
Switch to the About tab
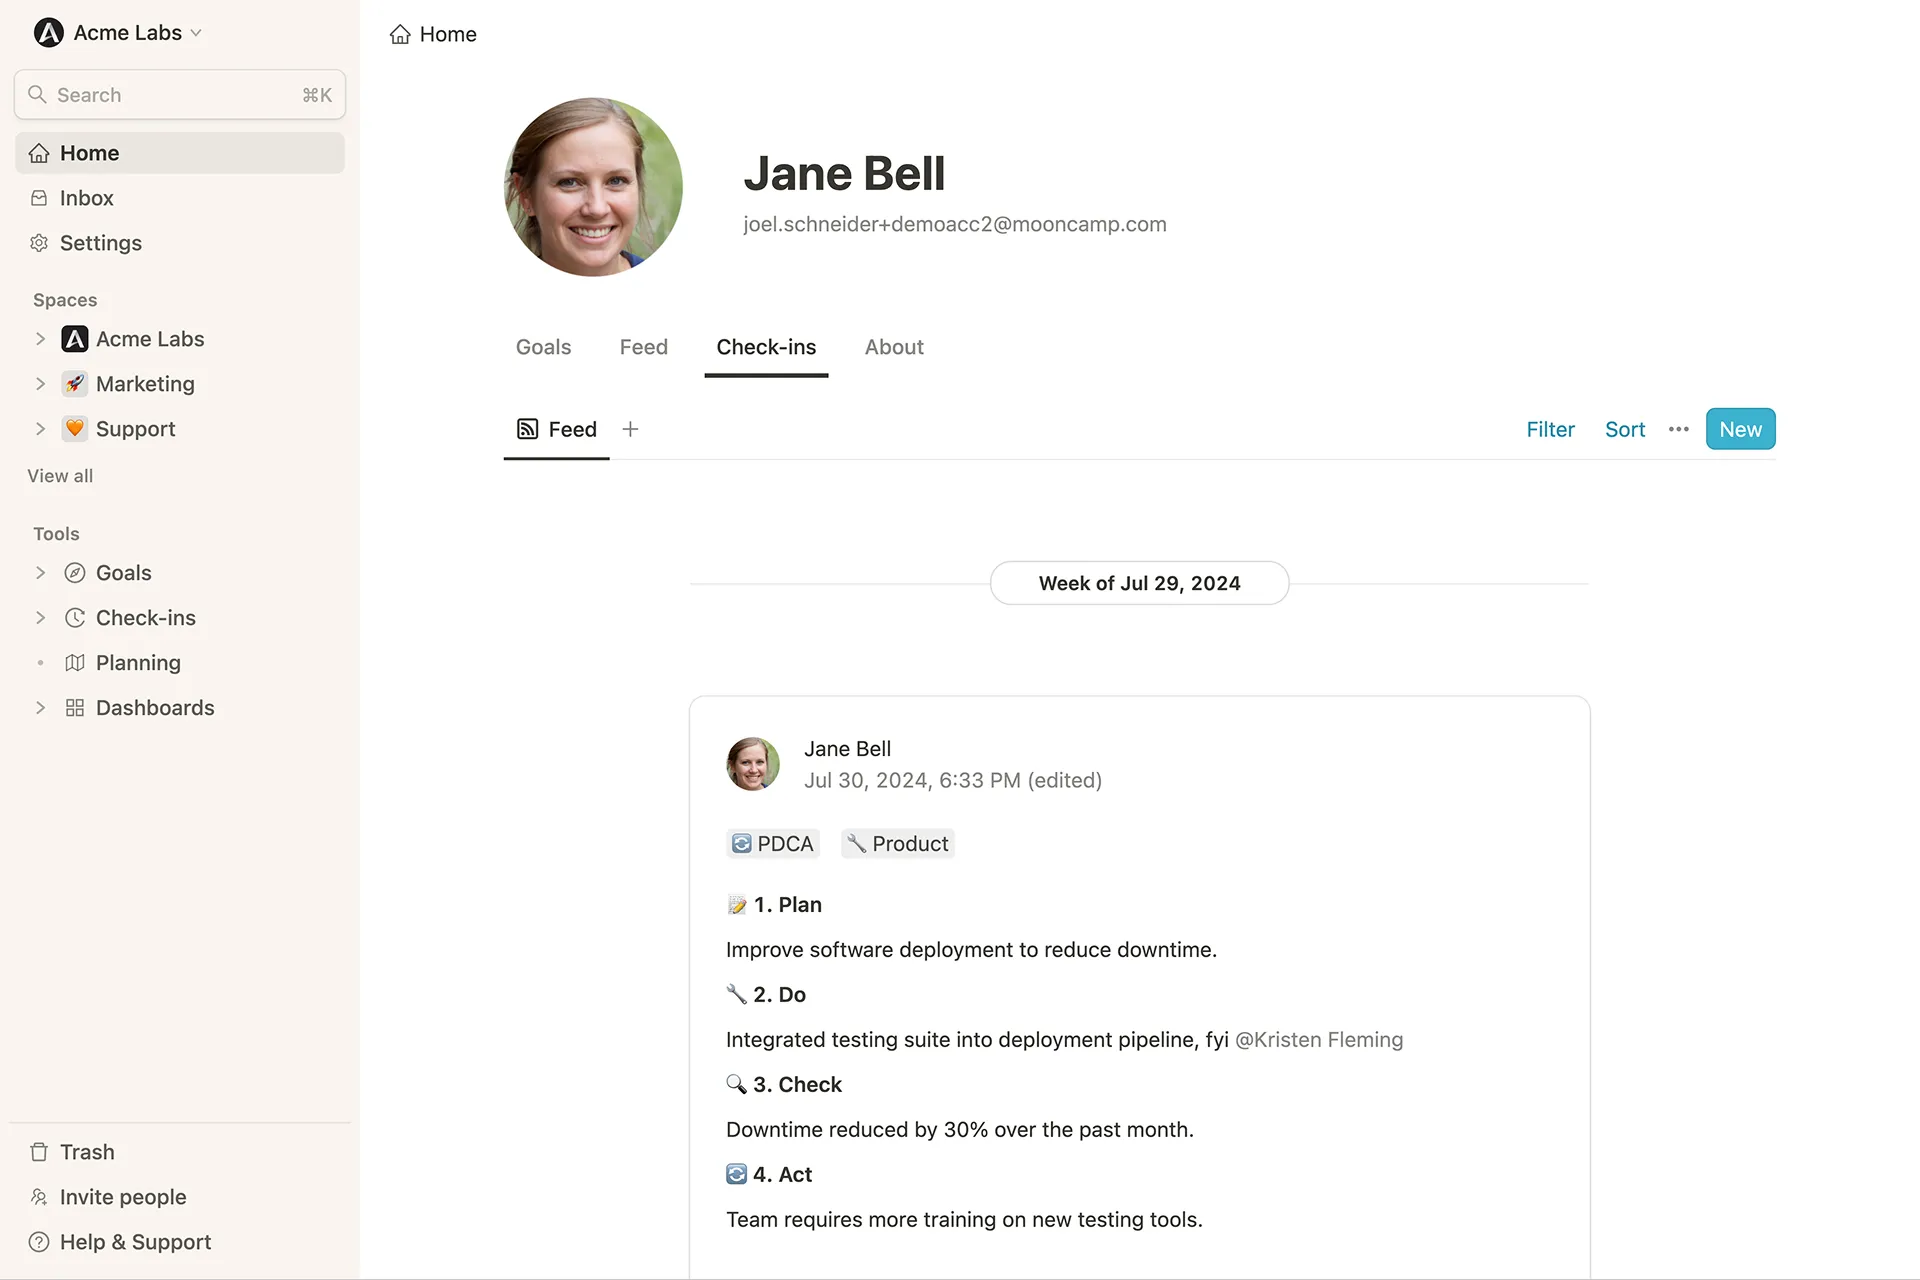[893, 347]
